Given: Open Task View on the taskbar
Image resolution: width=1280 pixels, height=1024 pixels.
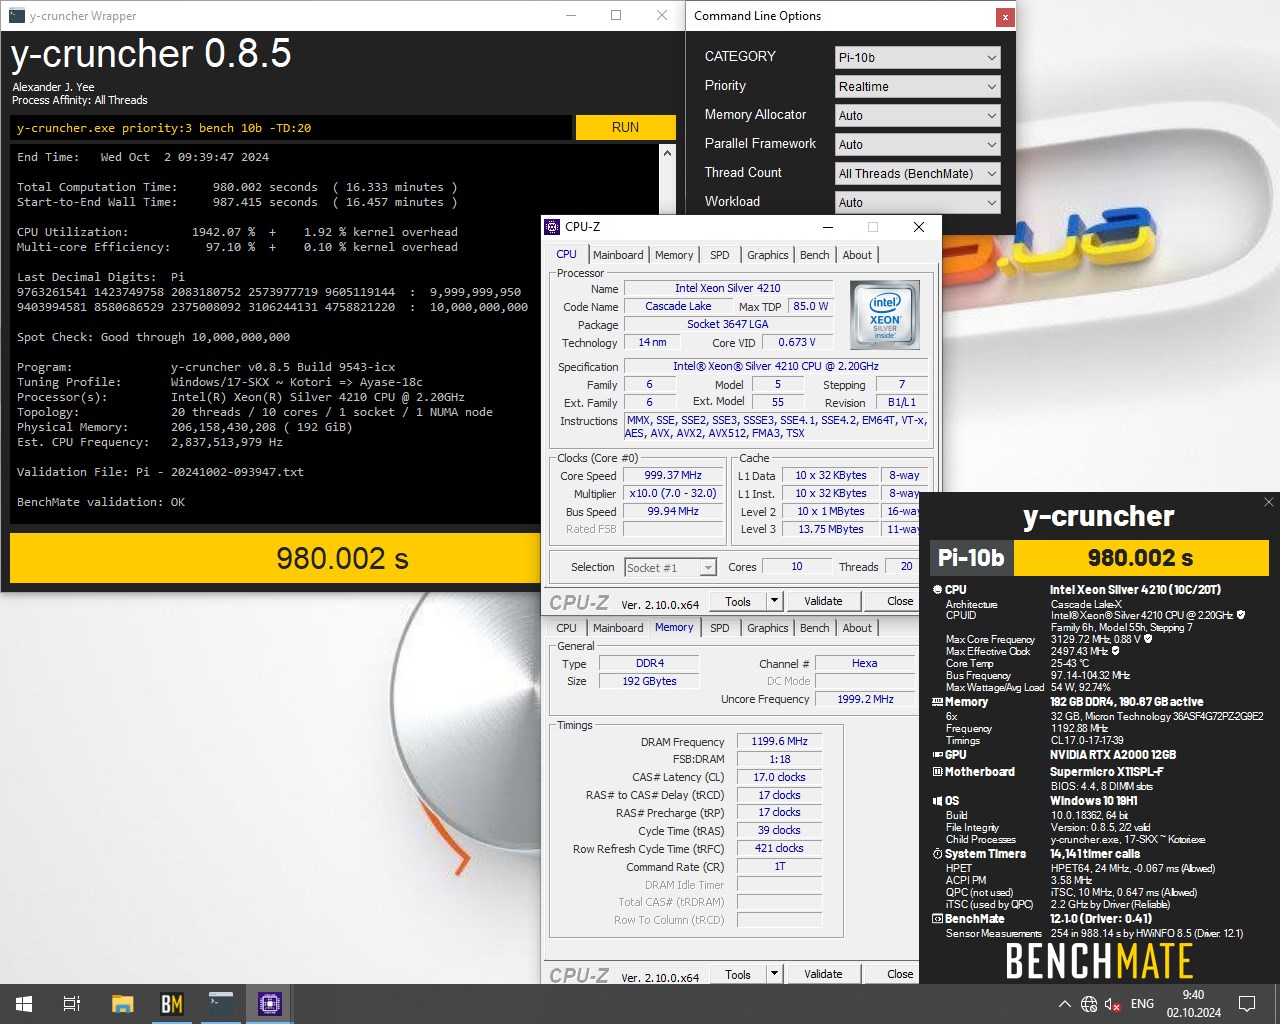Looking at the screenshot, I should click(72, 1004).
